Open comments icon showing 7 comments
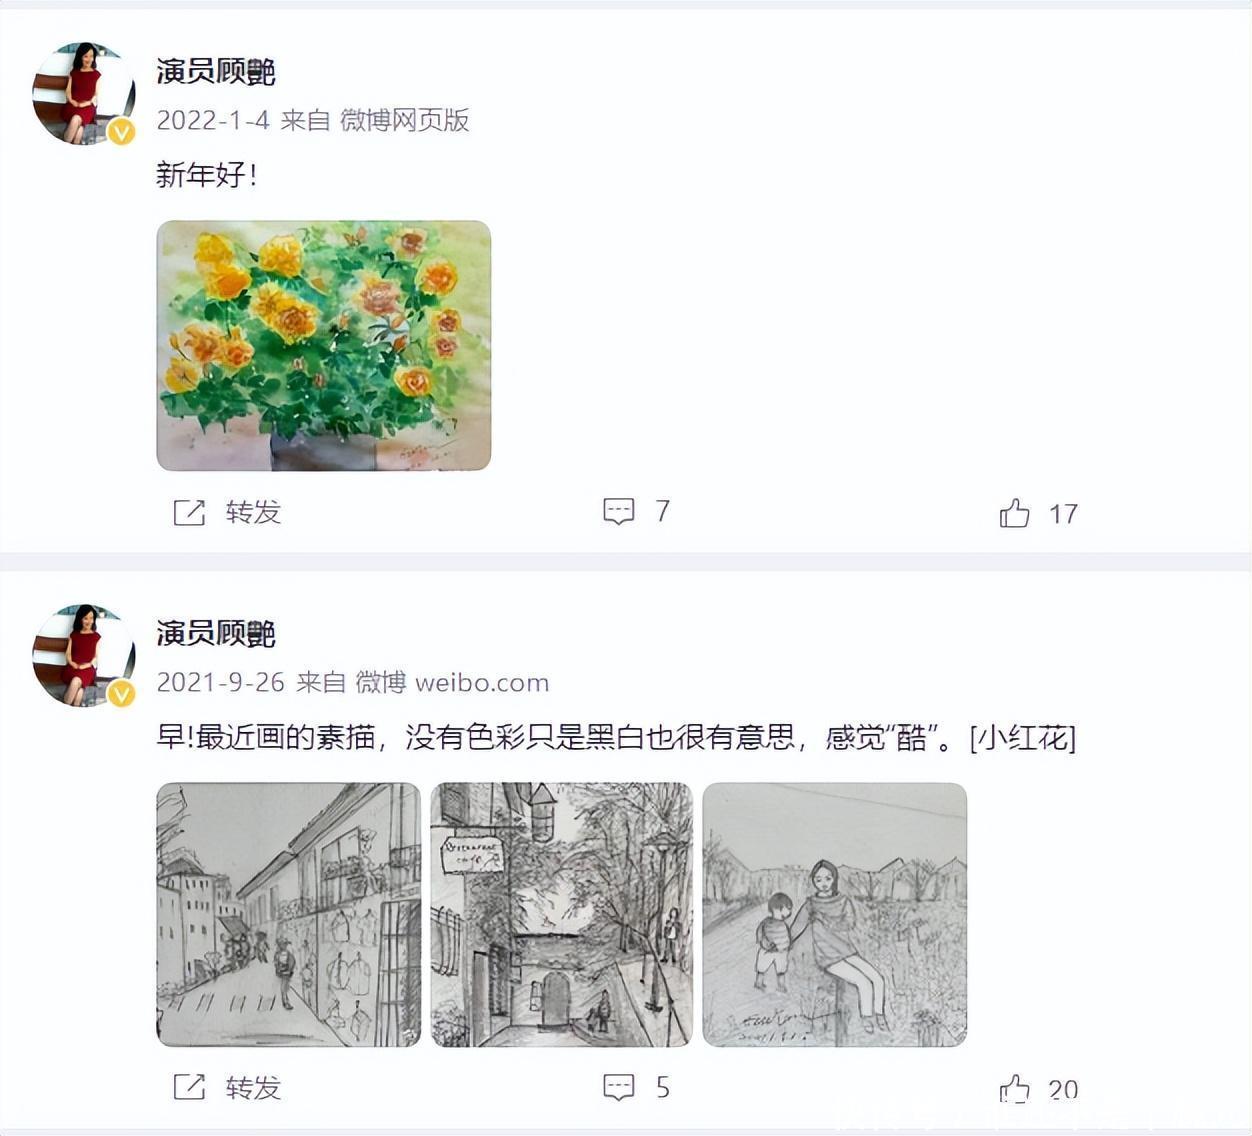This screenshot has width=1252, height=1136. click(x=619, y=512)
